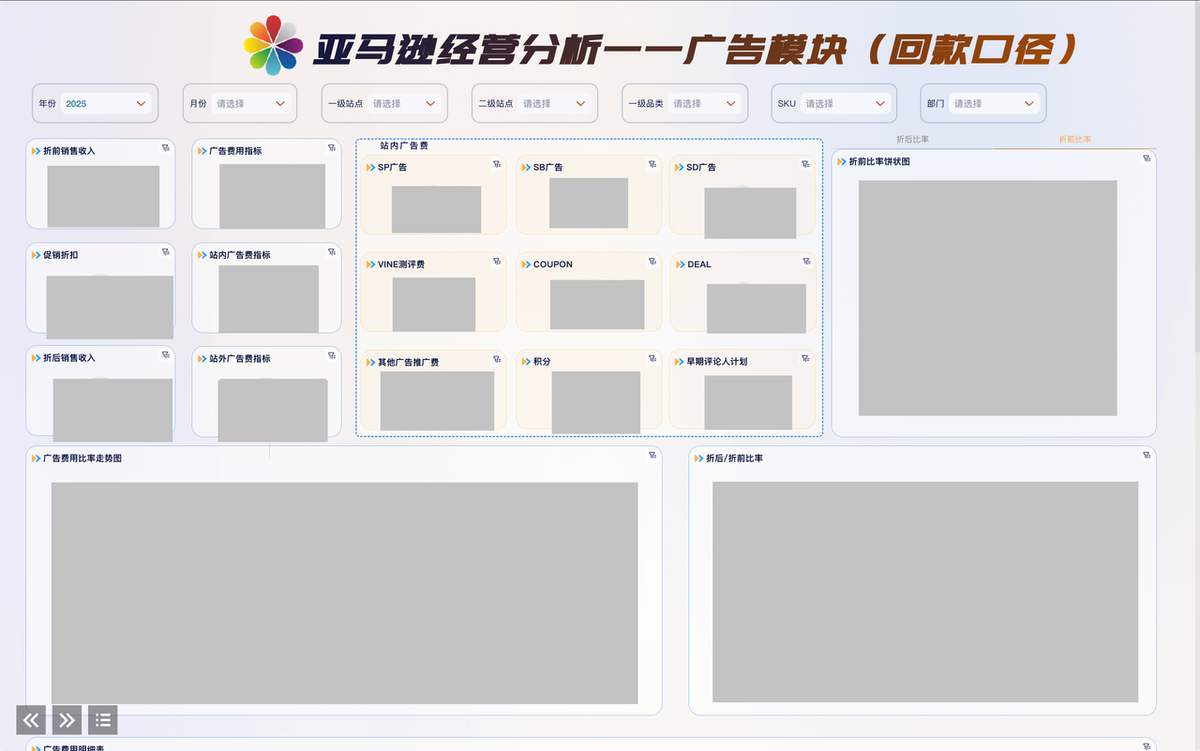Switch to the 折后比率 tab

(x=912, y=139)
